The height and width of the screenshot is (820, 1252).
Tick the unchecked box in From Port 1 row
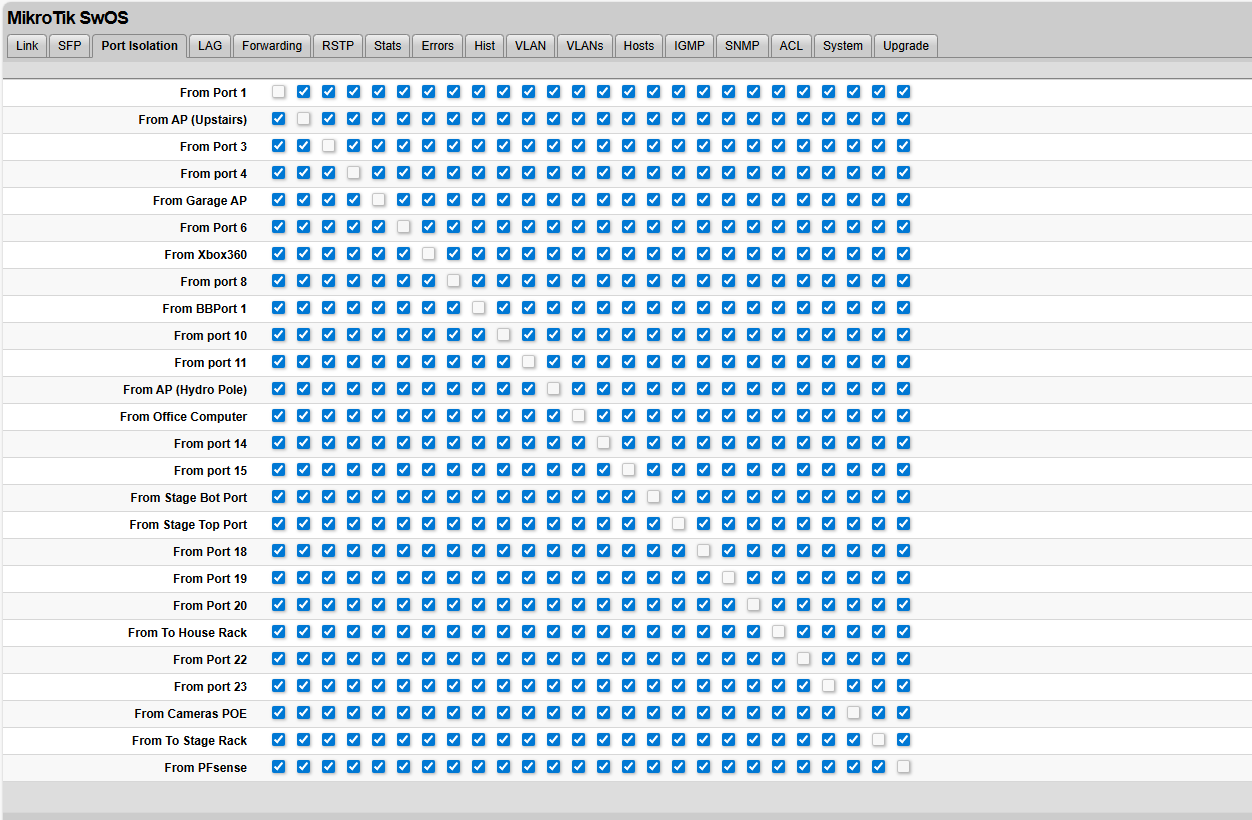click(278, 92)
